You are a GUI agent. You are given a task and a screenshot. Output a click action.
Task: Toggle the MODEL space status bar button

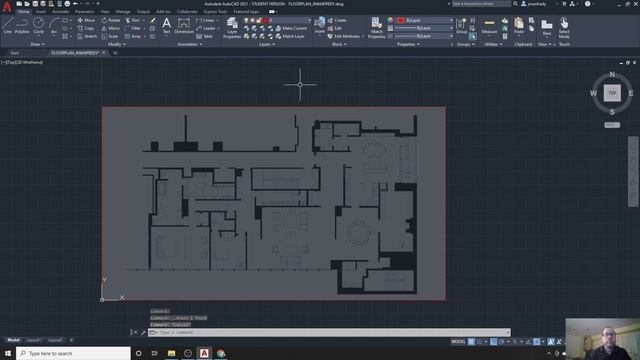click(x=458, y=342)
